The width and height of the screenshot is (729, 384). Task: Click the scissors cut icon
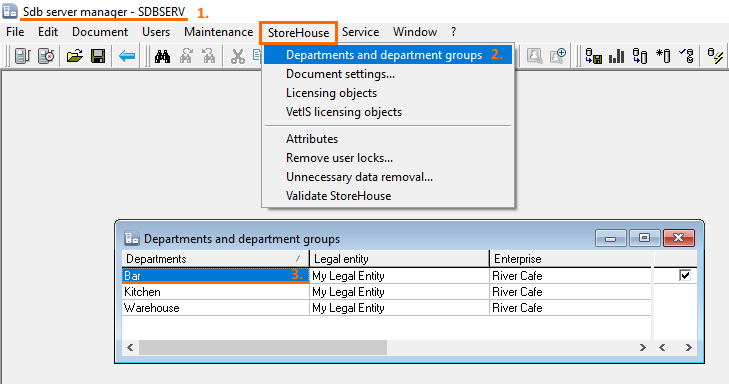[x=238, y=56]
